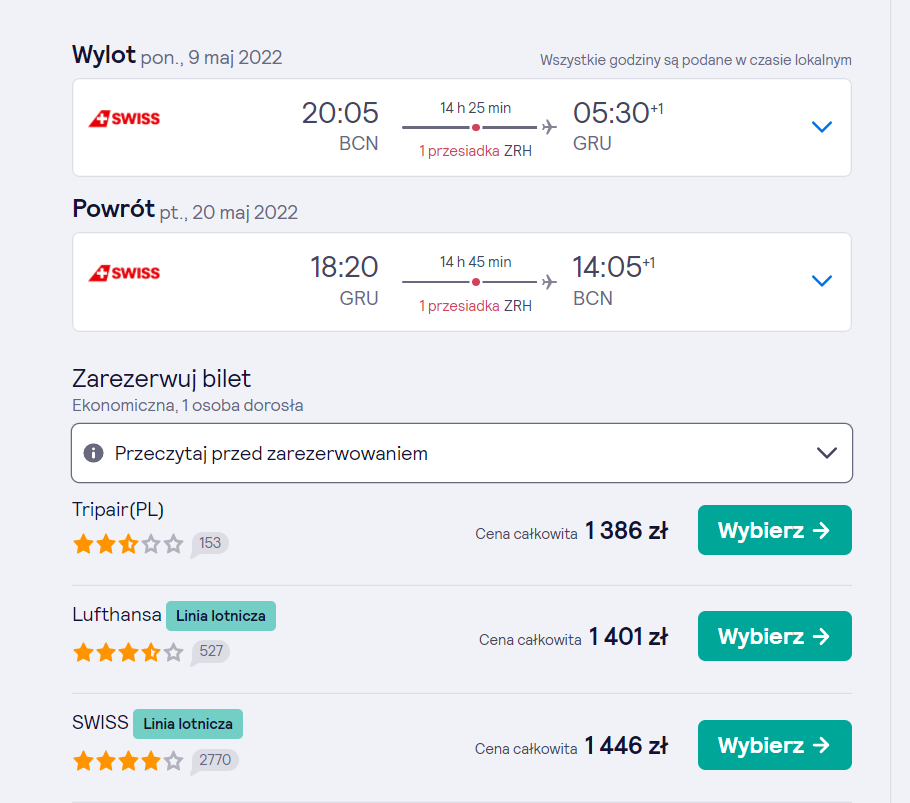The image size is (910, 803).
Task: Click the SWISS logo on outbound flight
Action: click(124, 118)
